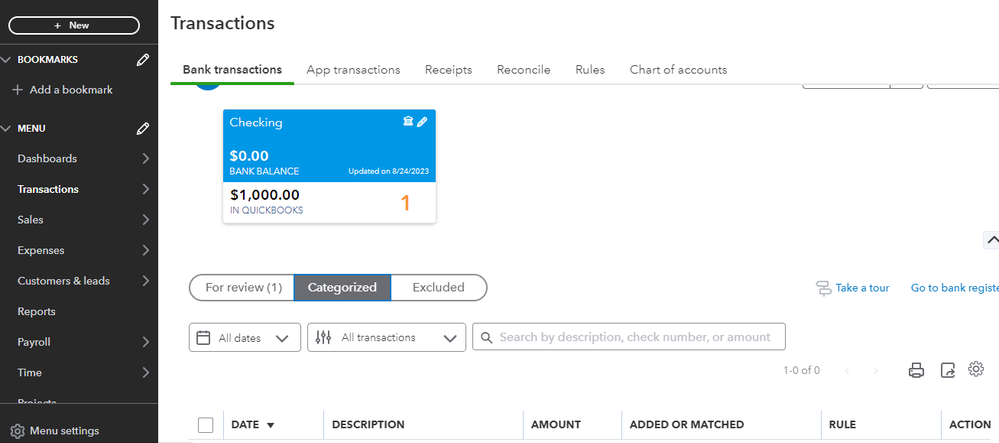Screen dimensions: 999x443
Task: Click the bank icon on Checking card
Action: [408, 122]
